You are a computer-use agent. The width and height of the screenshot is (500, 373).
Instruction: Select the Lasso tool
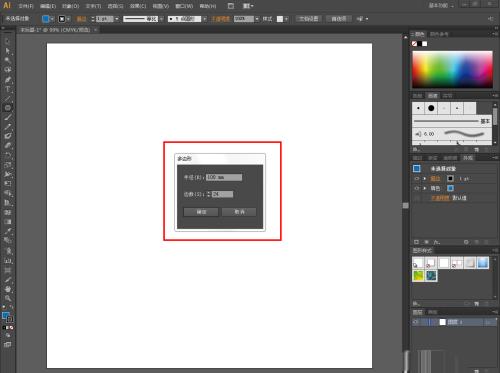[x=8, y=70]
